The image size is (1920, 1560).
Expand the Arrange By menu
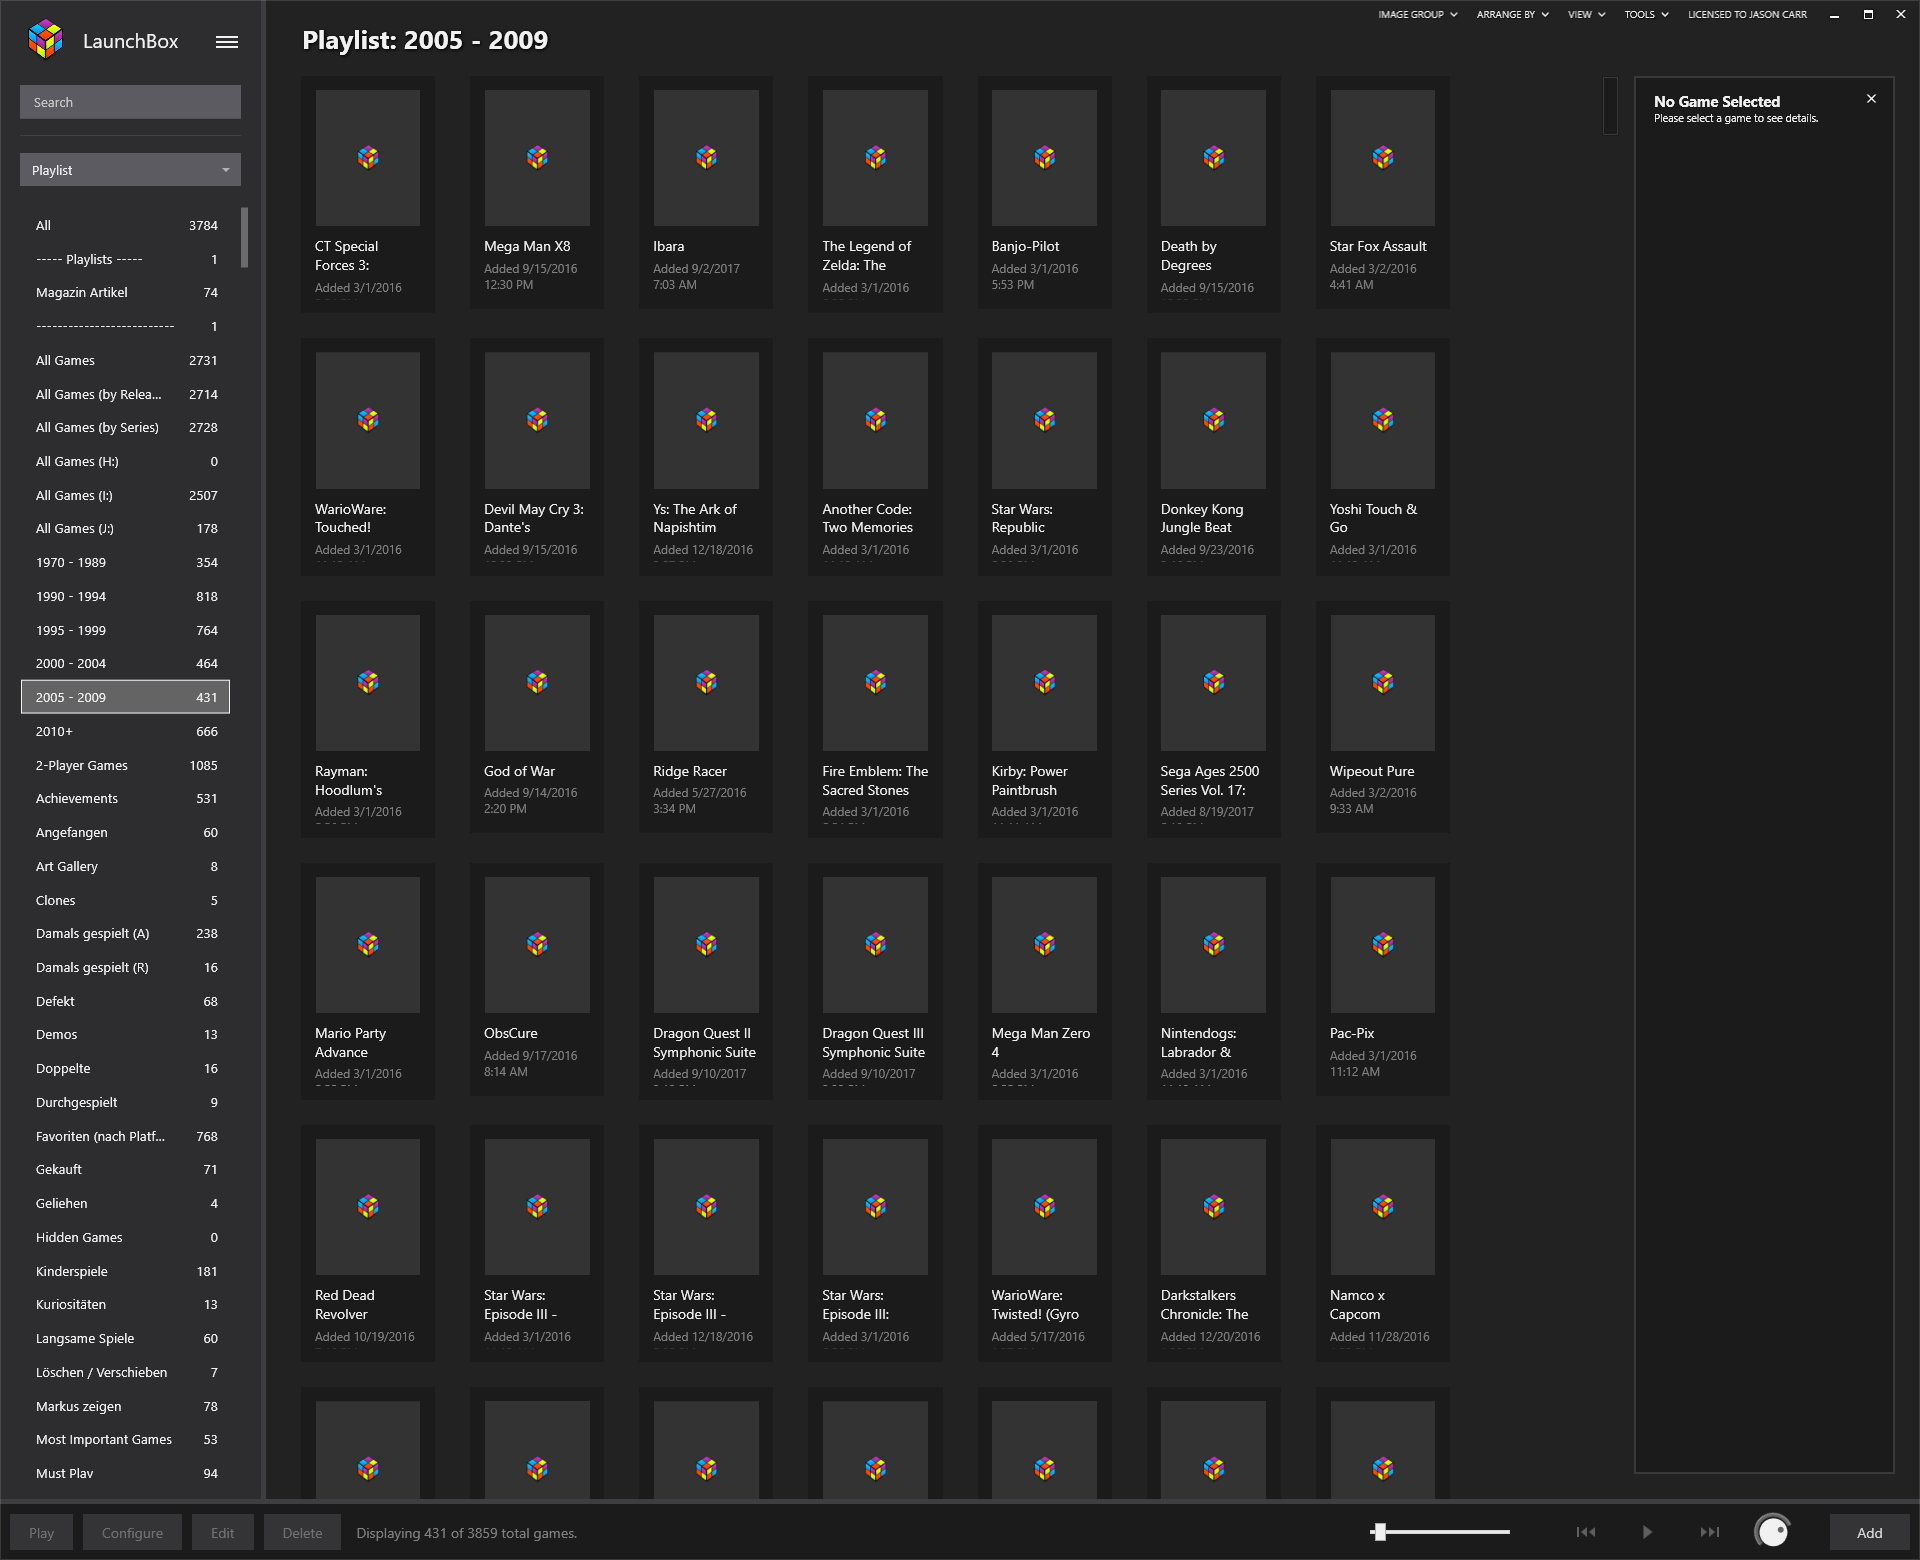pyautogui.click(x=1512, y=15)
